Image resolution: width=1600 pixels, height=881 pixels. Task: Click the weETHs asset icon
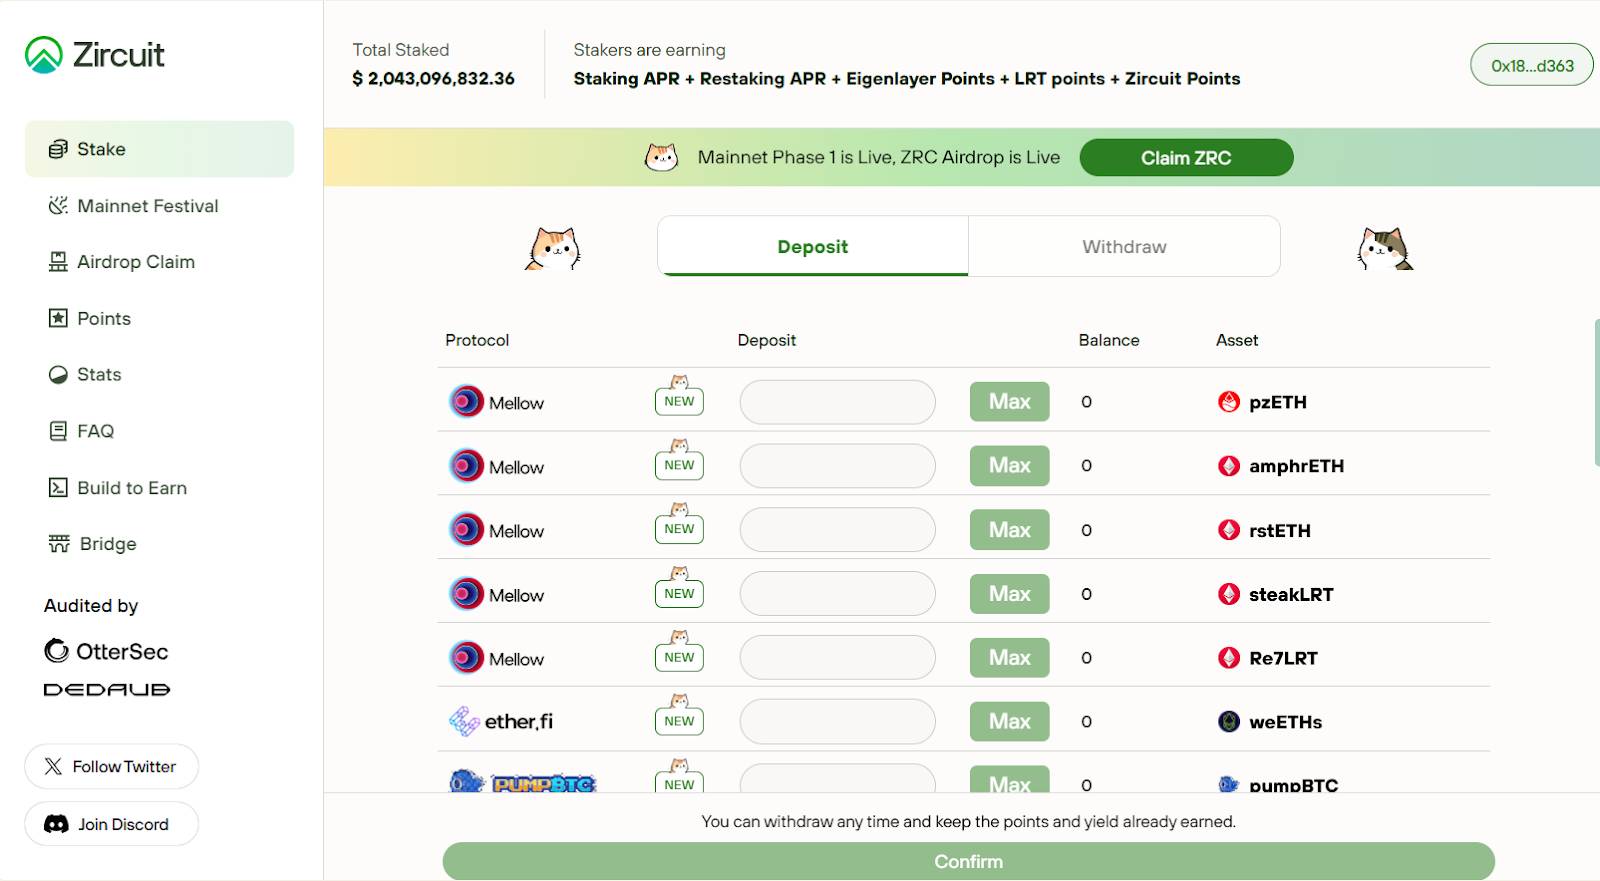click(1229, 722)
